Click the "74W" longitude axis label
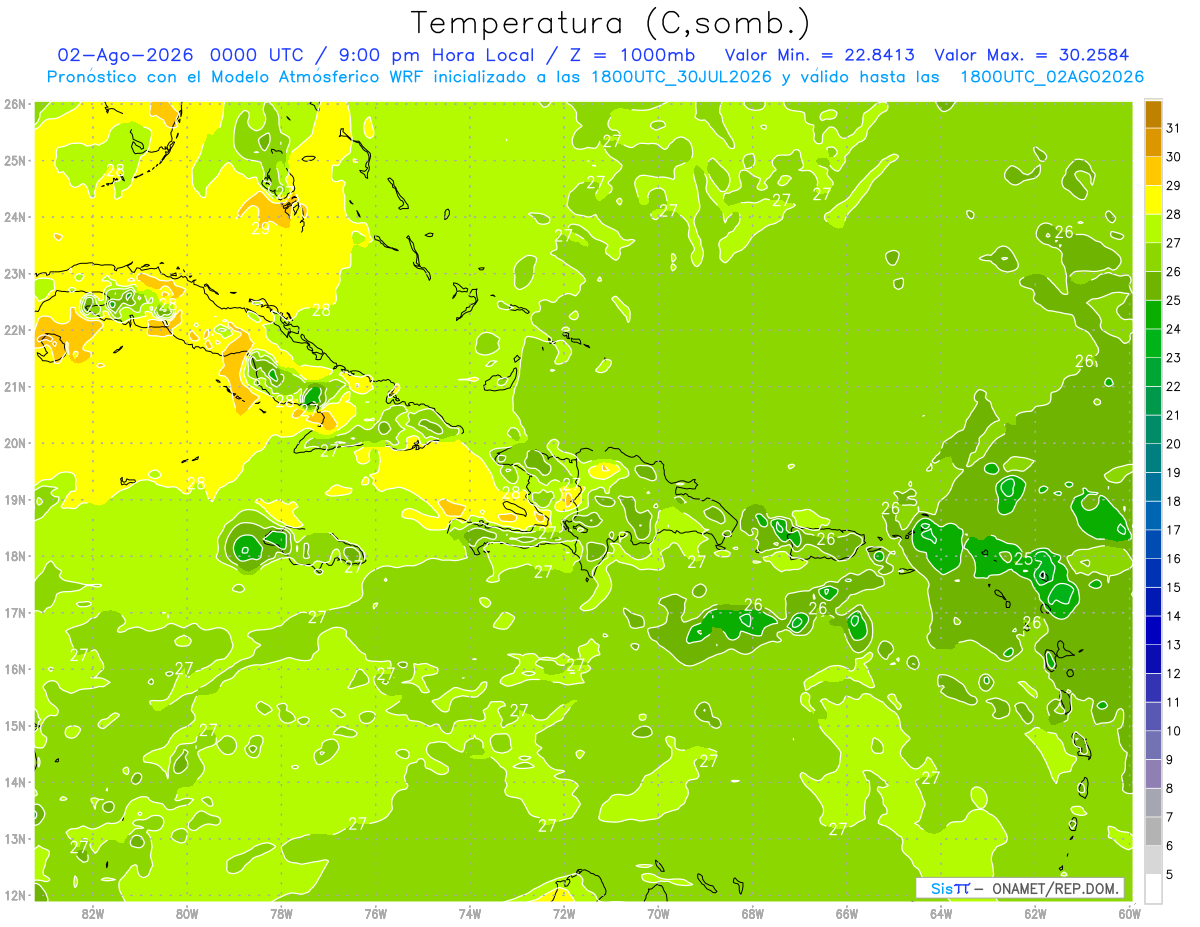The image size is (1200, 927). [x=470, y=913]
